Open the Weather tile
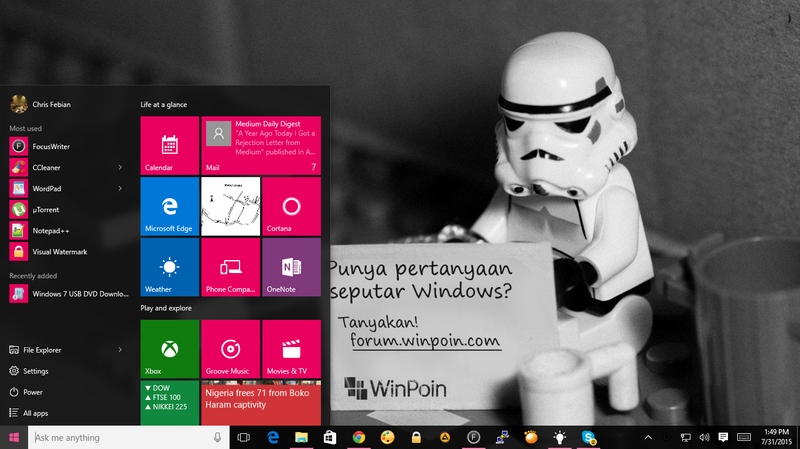 169,267
